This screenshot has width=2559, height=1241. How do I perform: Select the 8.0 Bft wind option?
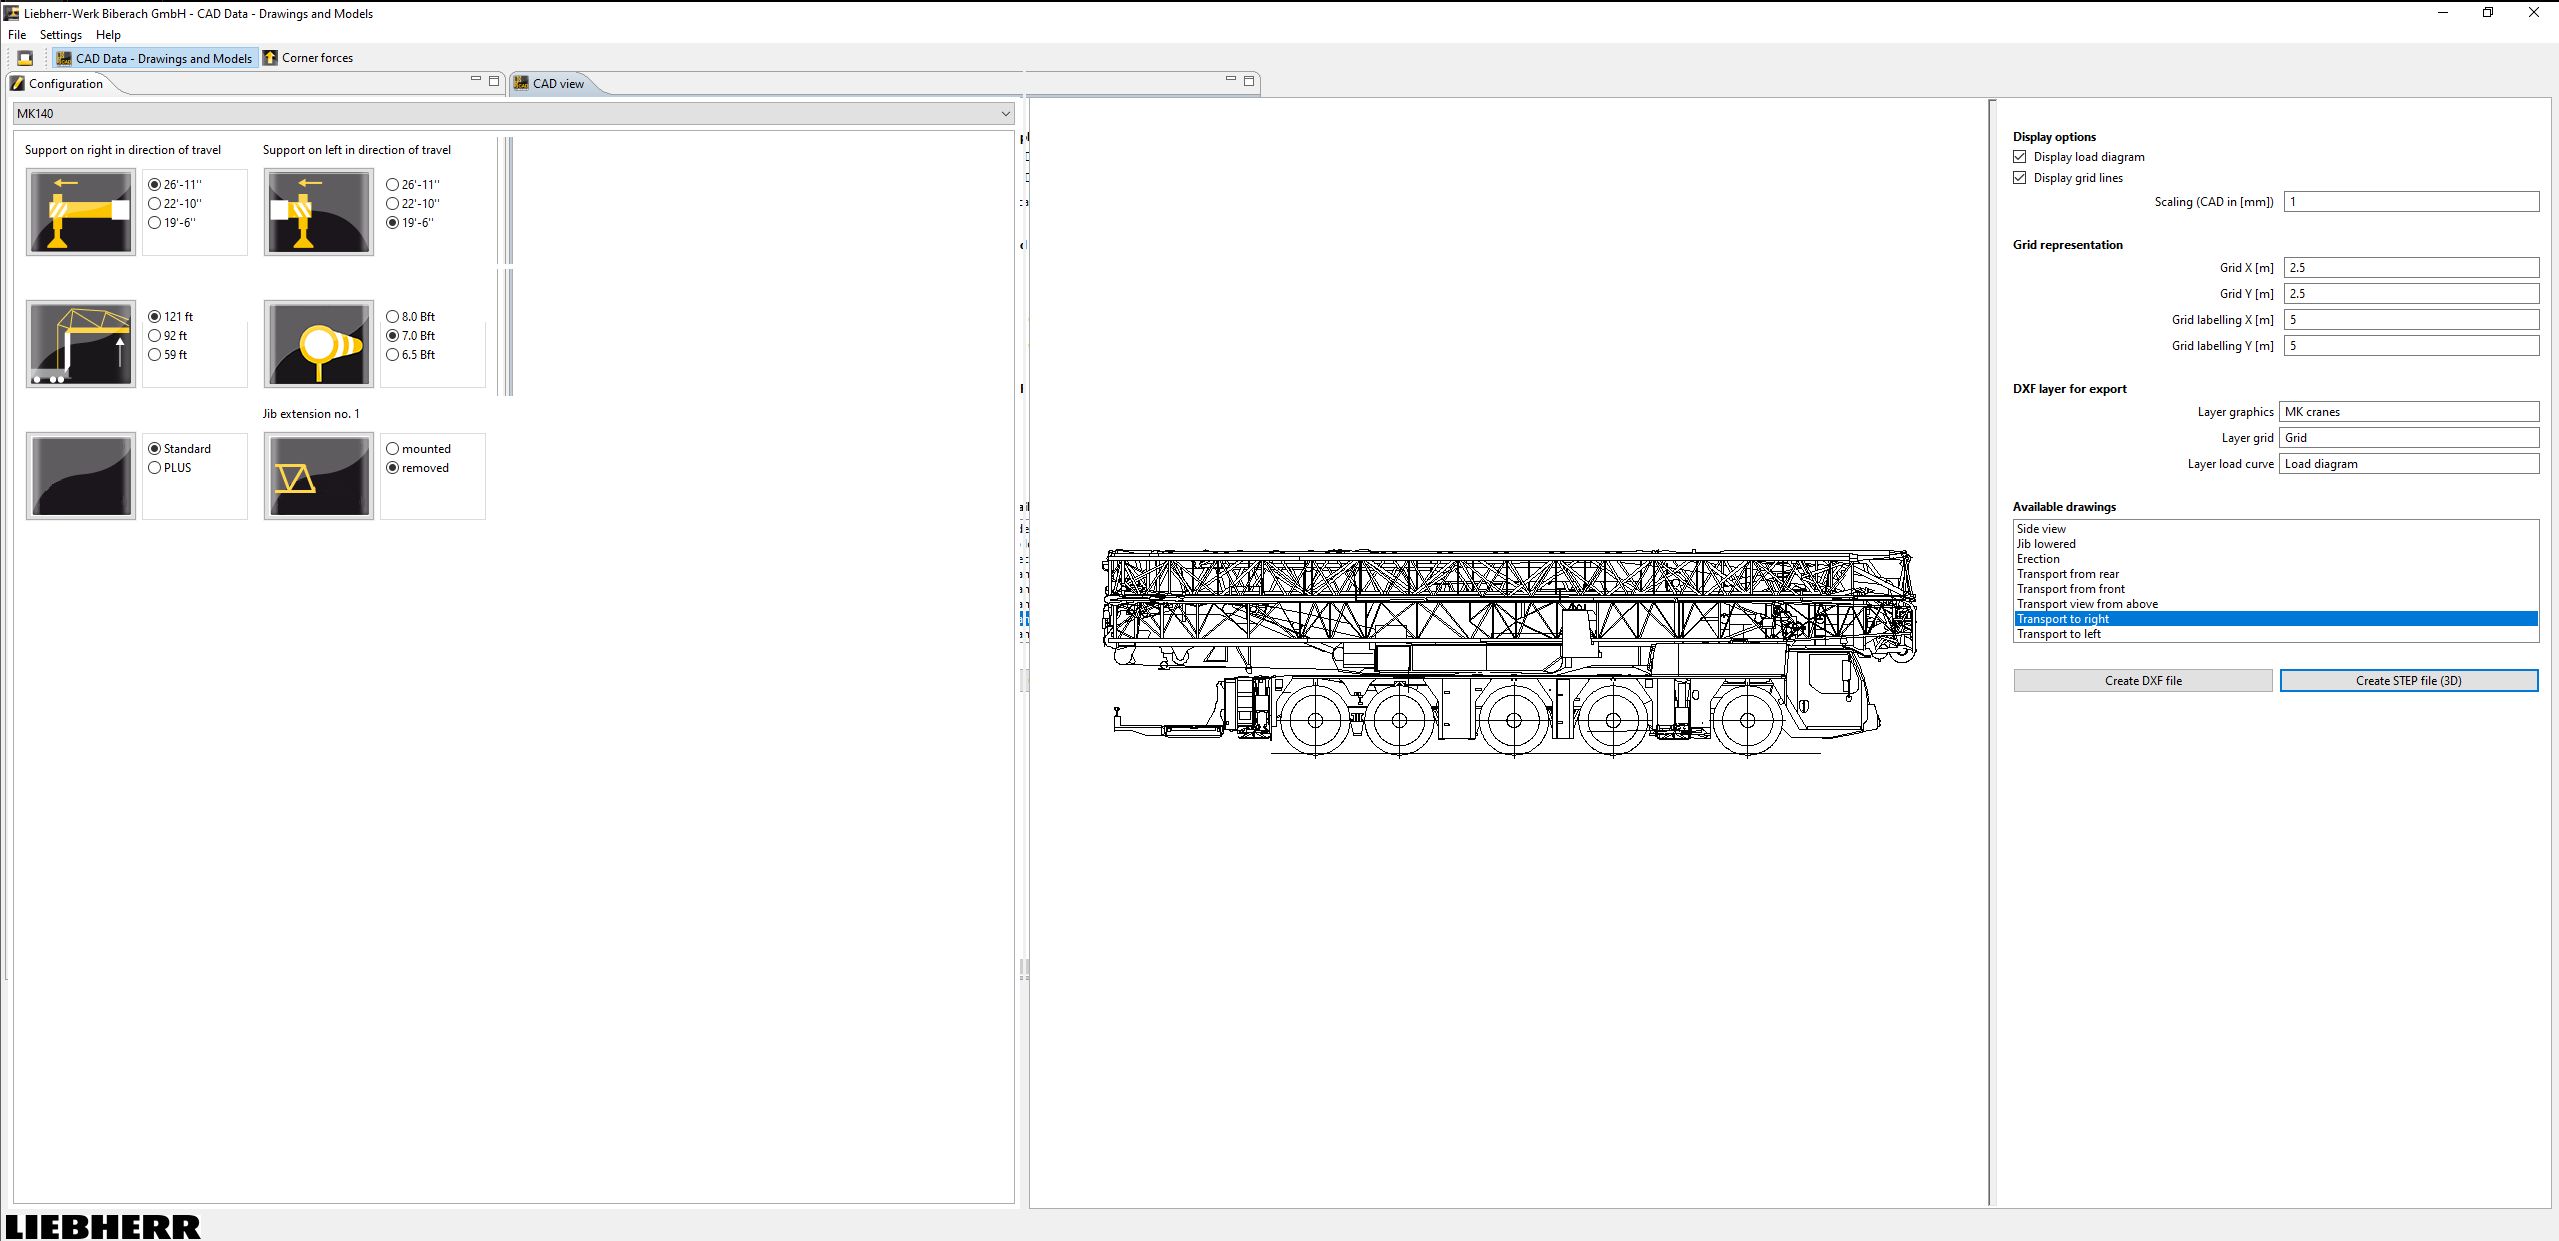tap(391, 316)
